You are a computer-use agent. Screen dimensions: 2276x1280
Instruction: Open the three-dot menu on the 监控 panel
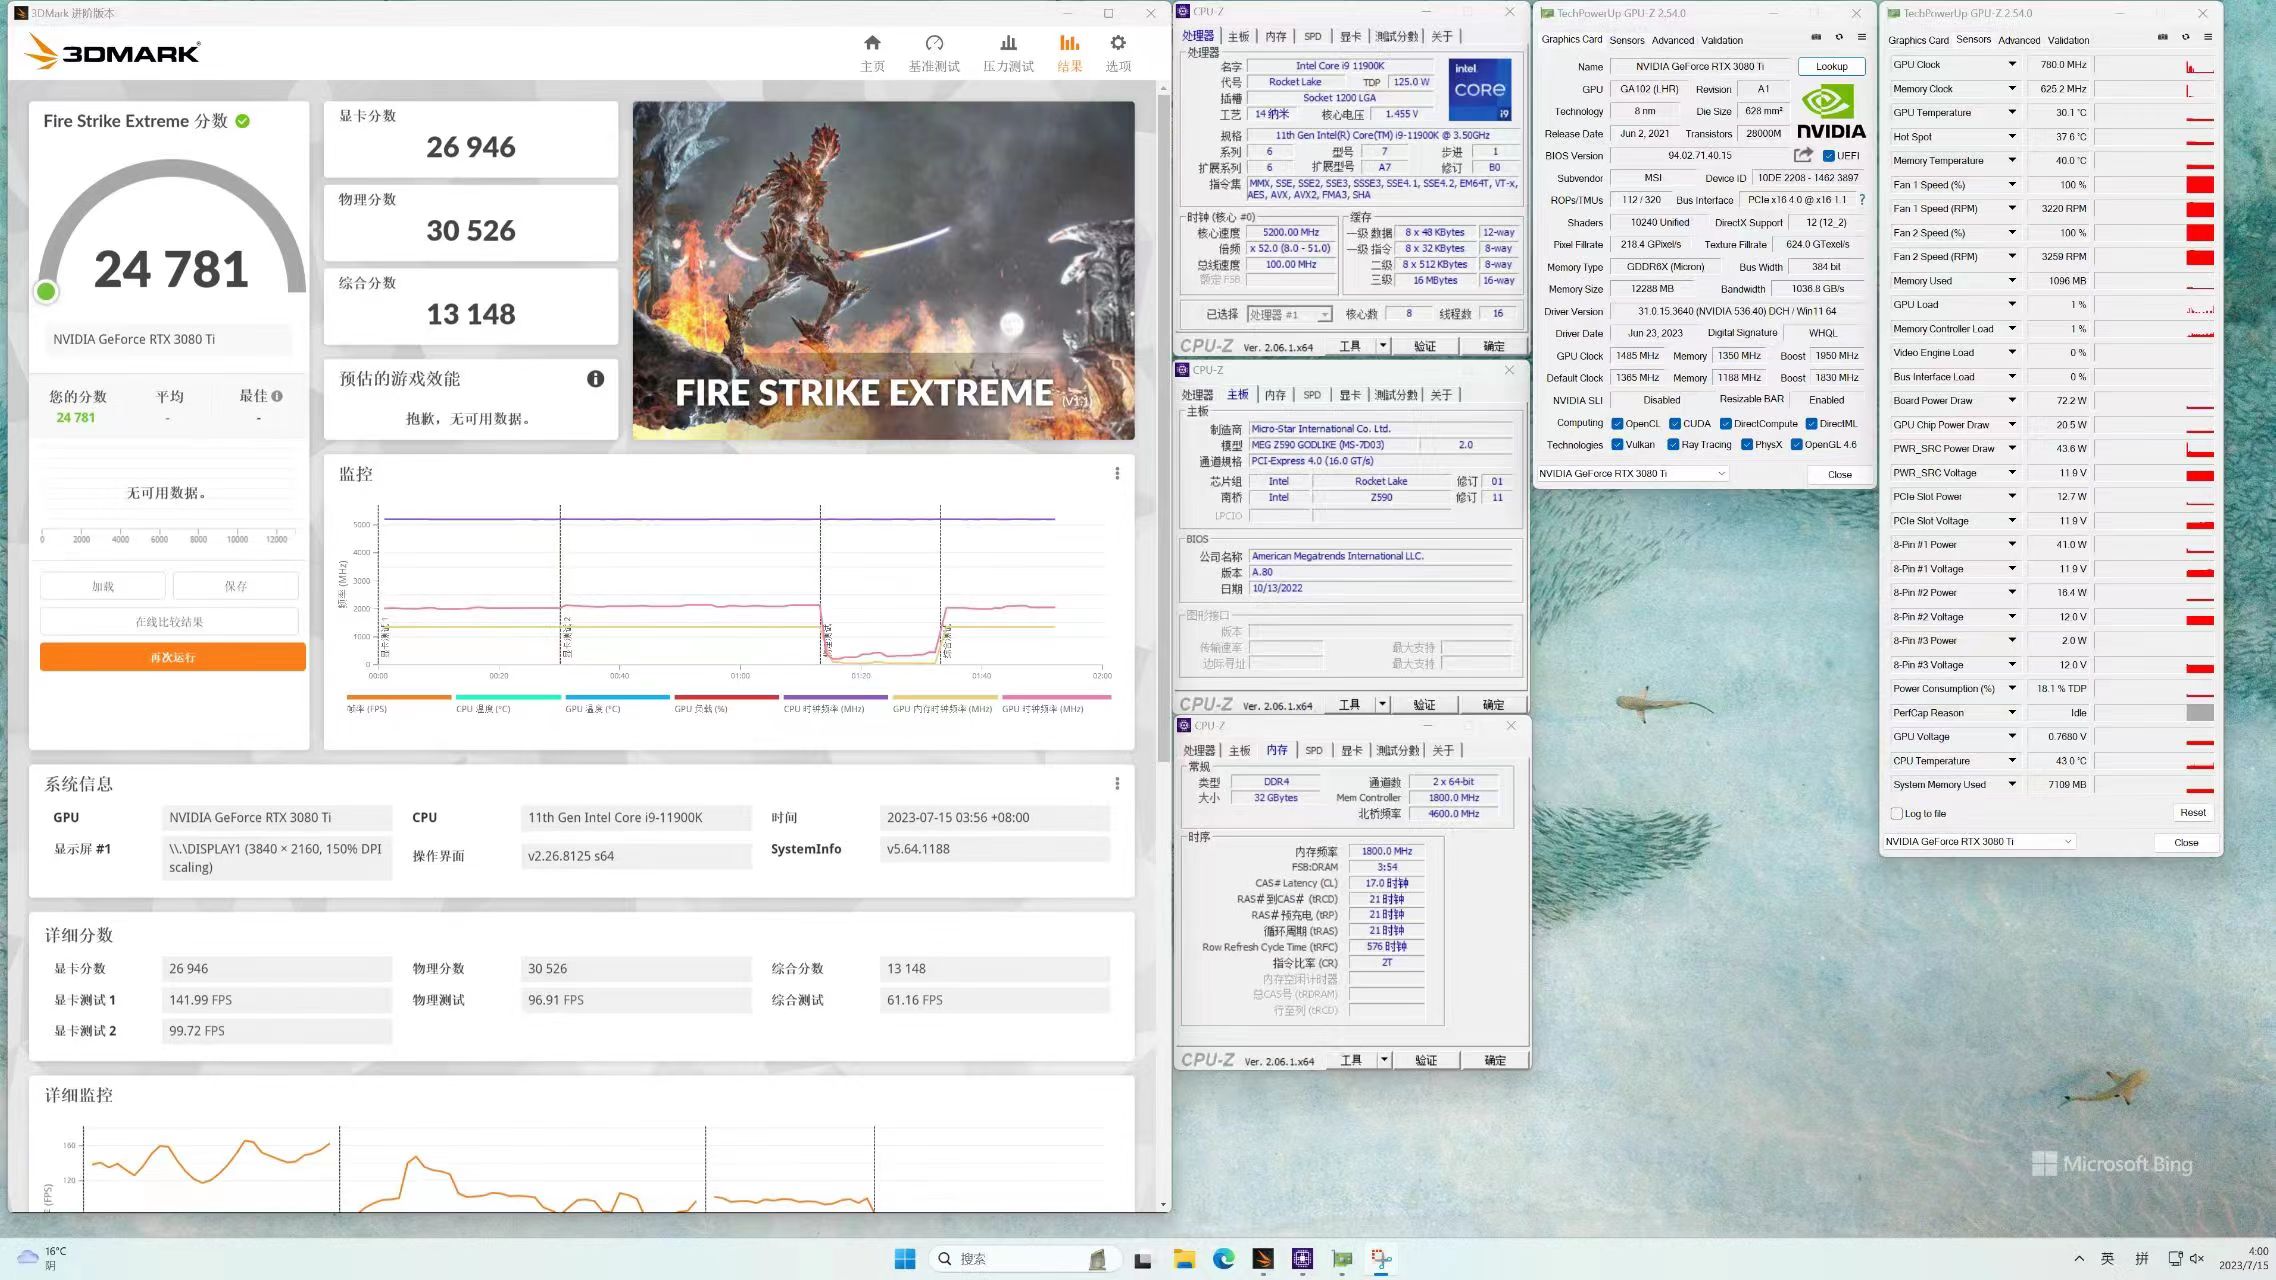pyautogui.click(x=1117, y=474)
